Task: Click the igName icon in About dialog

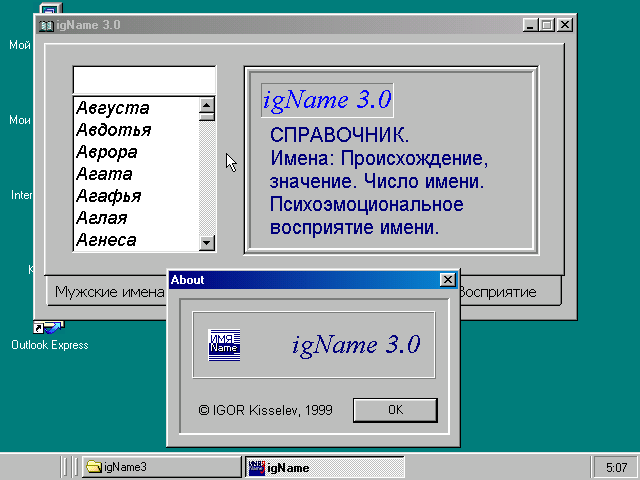Action: (x=224, y=344)
